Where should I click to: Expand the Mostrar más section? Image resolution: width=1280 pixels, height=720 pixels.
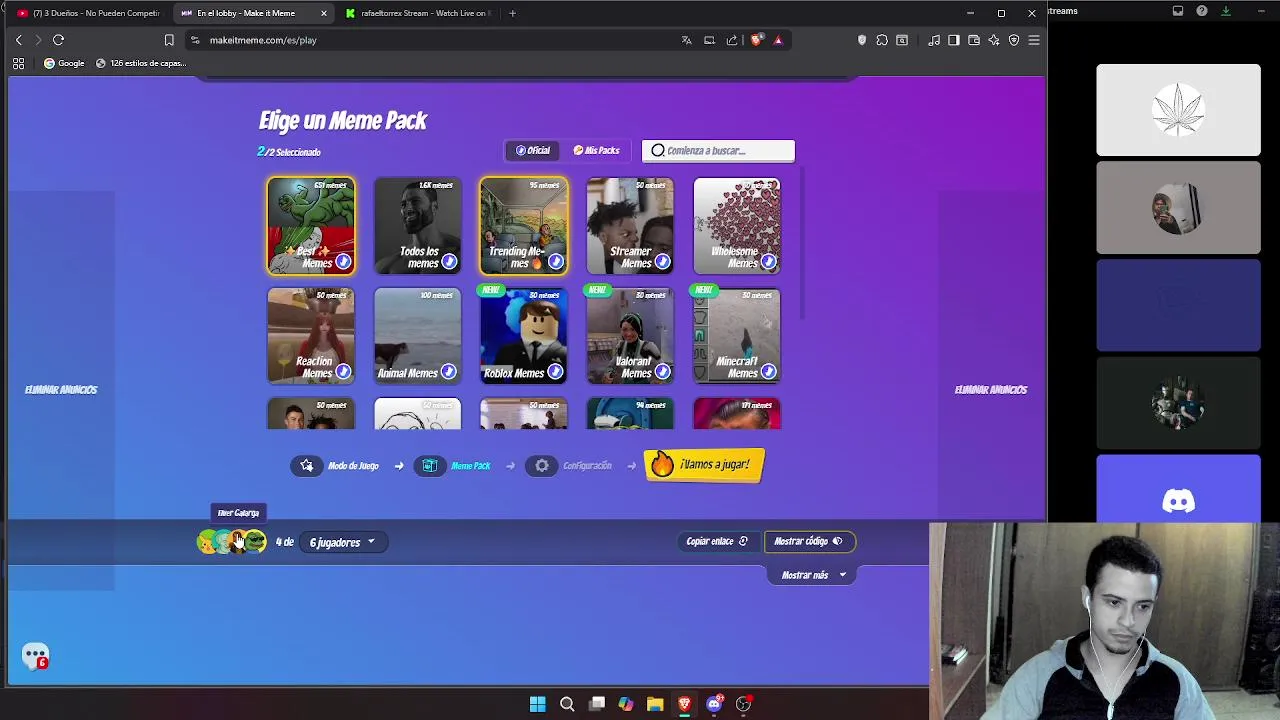pos(814,575)
